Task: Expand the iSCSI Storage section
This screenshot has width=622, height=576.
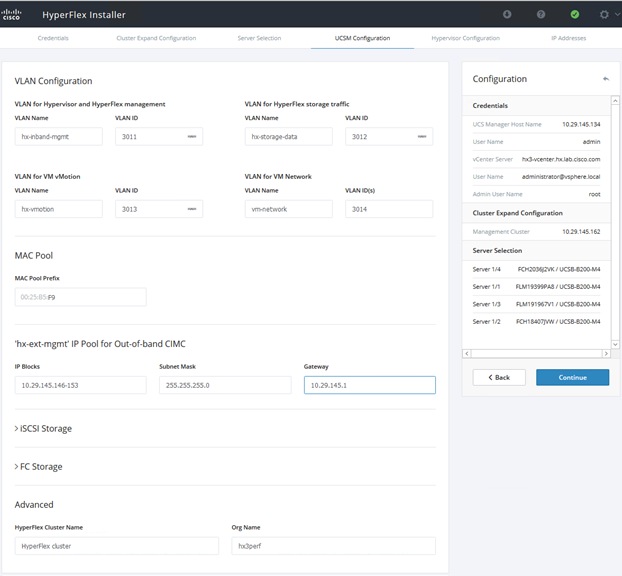Action: pyautogui.click(x=43, y=429)
